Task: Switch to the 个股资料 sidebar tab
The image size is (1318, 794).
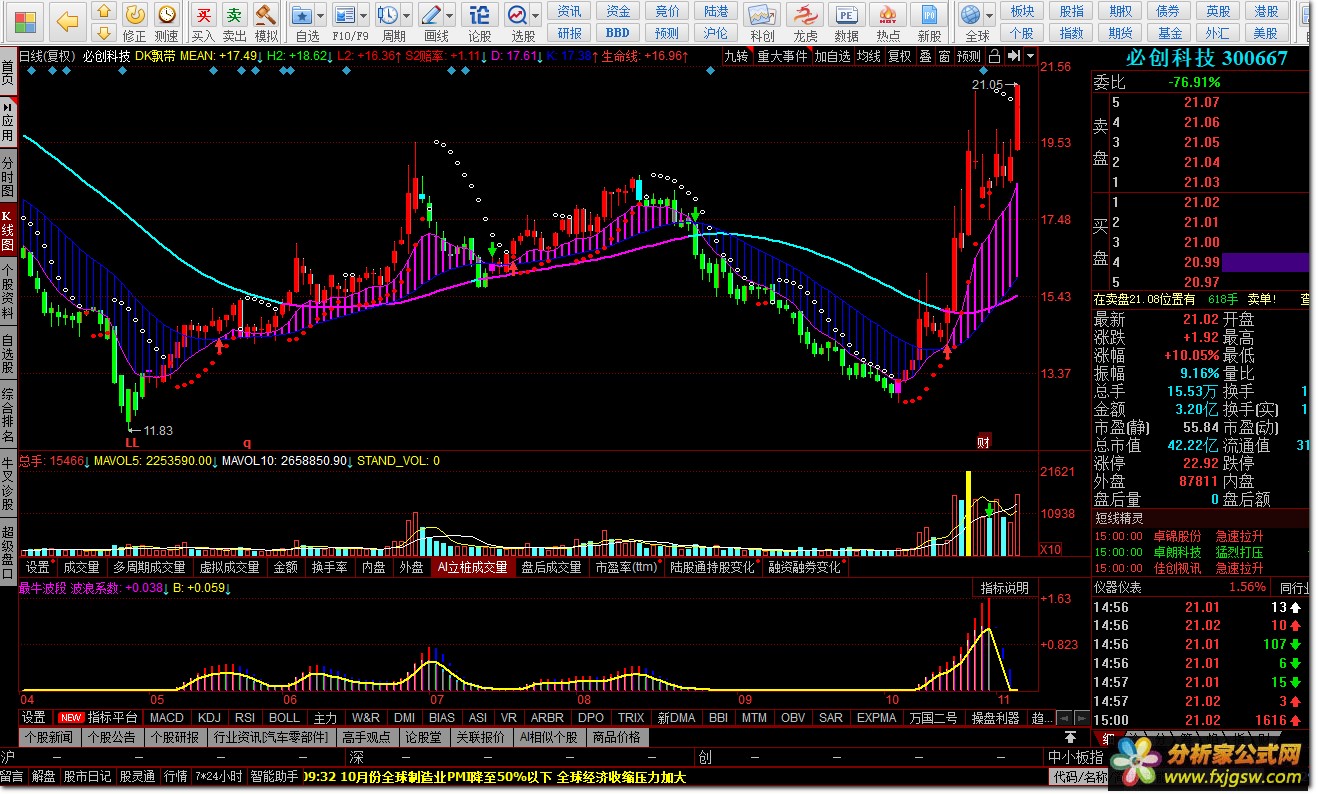Action: pyautogui.click(x=8, y=292)
